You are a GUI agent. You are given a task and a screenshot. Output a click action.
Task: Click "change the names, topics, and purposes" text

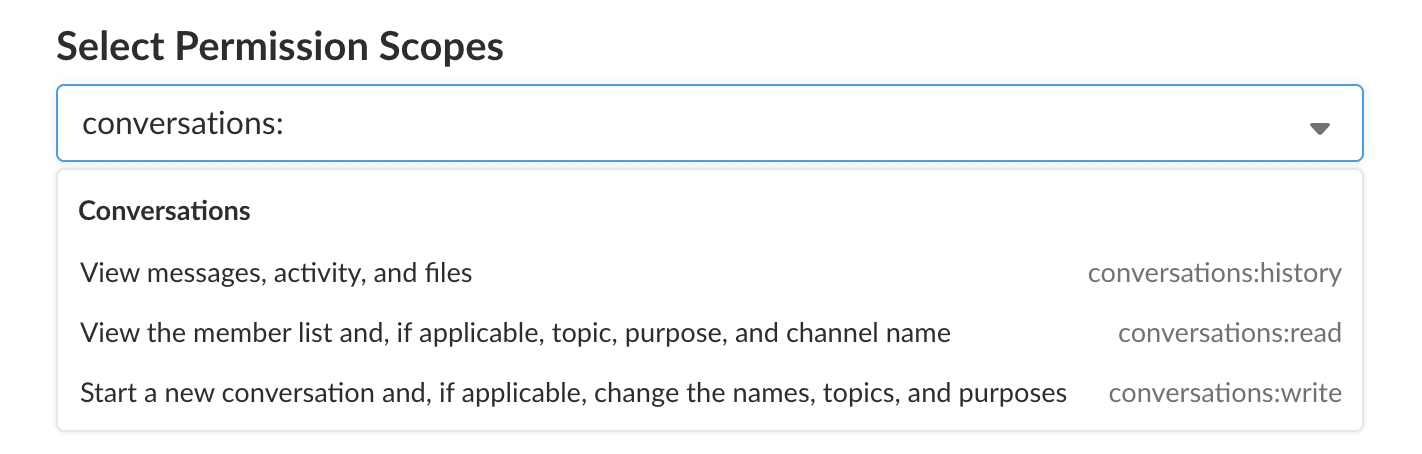(830, 393)
